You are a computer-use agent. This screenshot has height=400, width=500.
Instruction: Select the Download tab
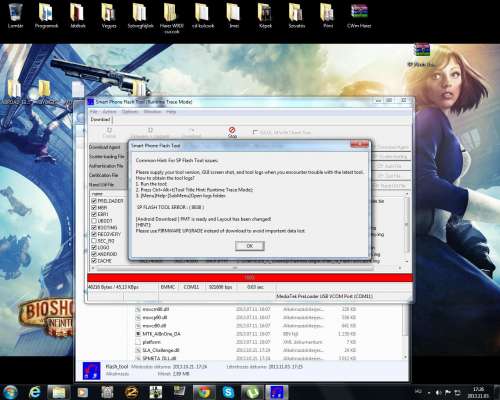100,119
